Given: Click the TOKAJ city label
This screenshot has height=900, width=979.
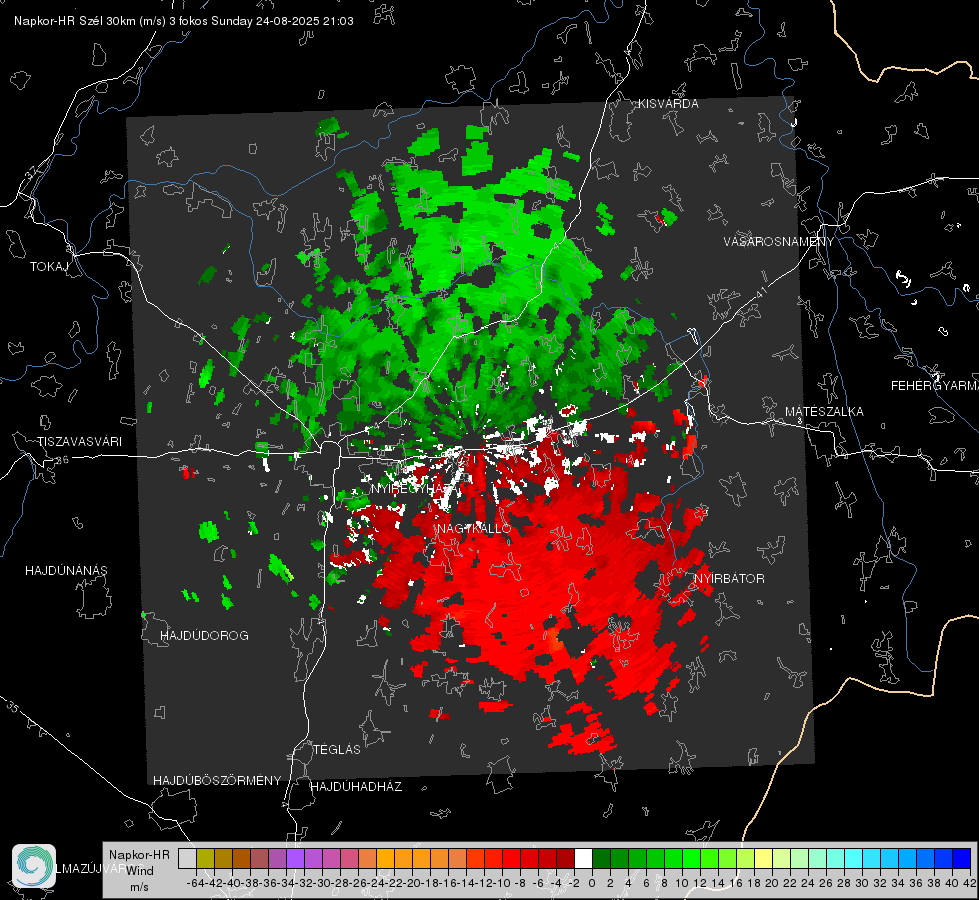Looking at the screenshot, I should click(49, 267).
